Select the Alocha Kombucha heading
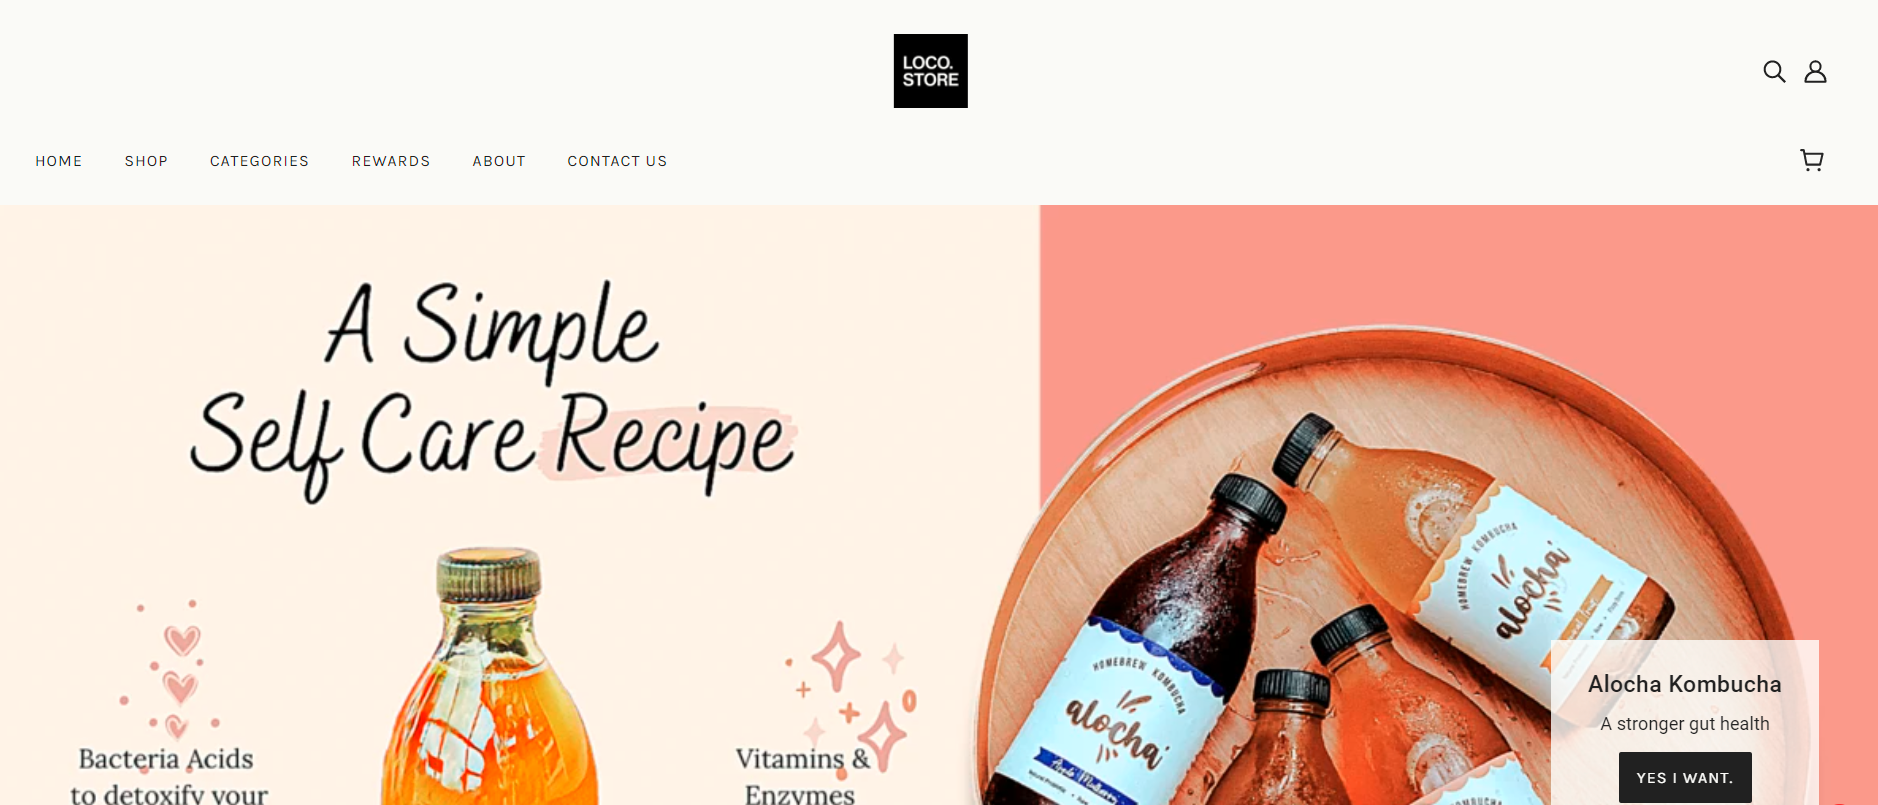The width and height of the screenshot is (1878, 805). tap(1685, 684)
